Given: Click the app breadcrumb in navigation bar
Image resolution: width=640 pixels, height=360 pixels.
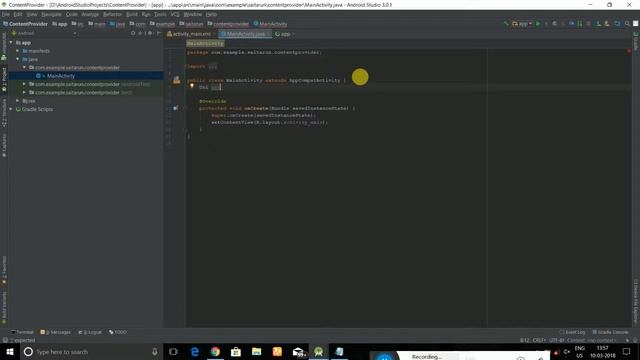Looking at the screenshot, I should [60, 24].
